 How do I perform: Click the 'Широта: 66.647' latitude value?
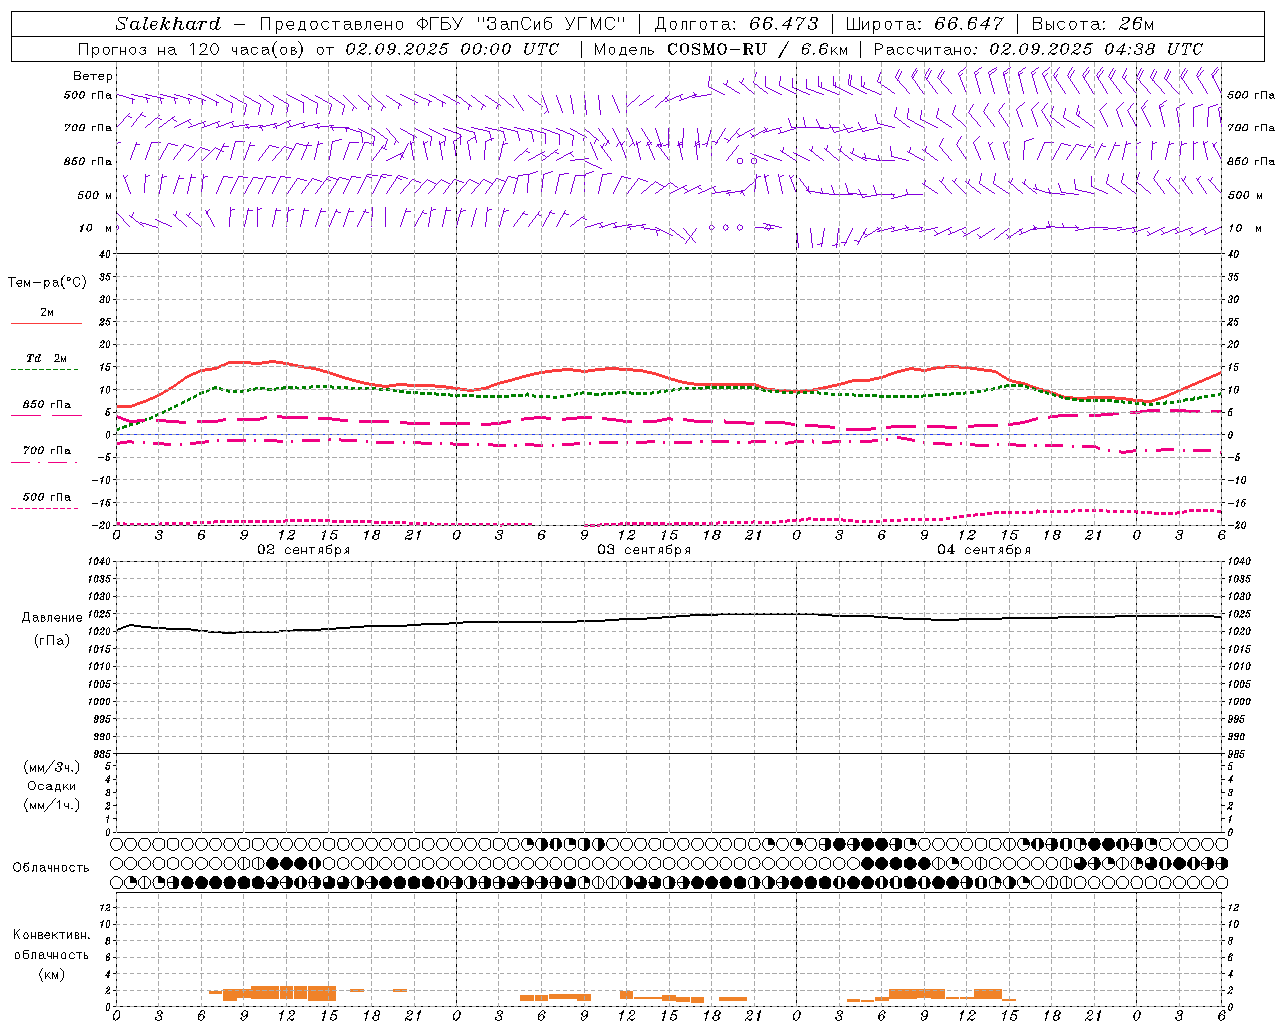(925, 24)
